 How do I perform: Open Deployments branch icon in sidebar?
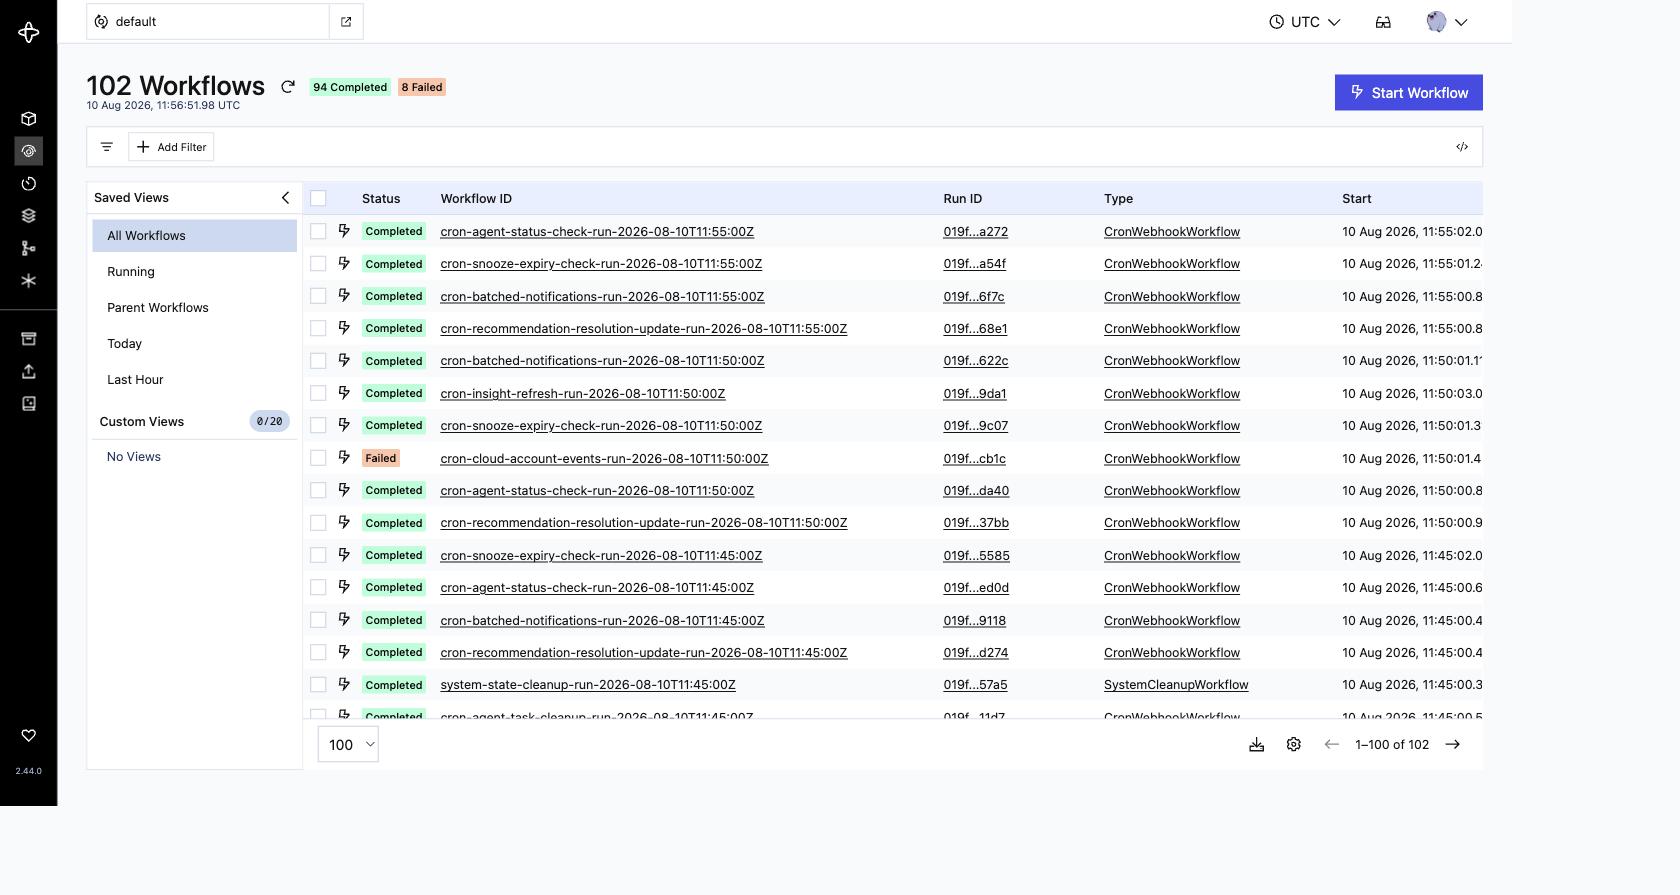pos(29,248)
